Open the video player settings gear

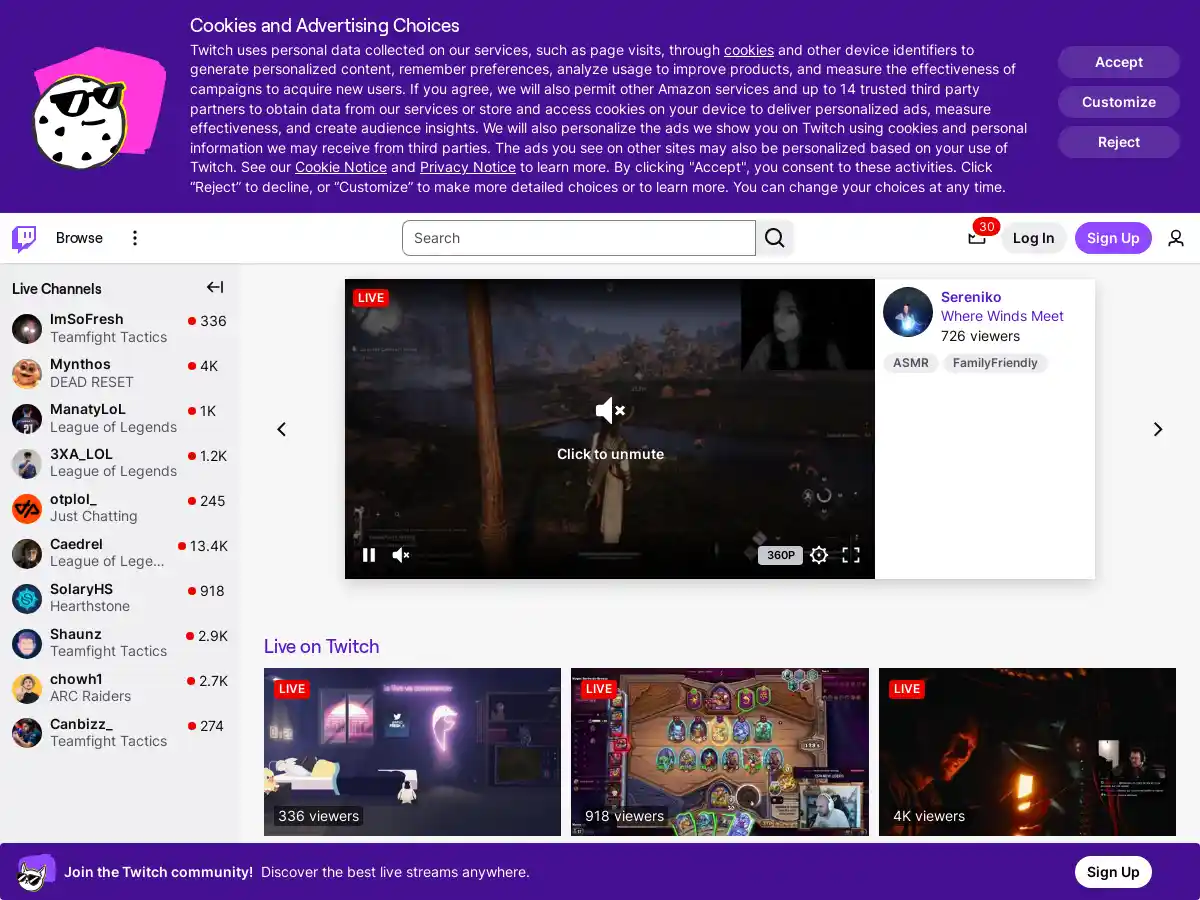(x=819, y=555)
